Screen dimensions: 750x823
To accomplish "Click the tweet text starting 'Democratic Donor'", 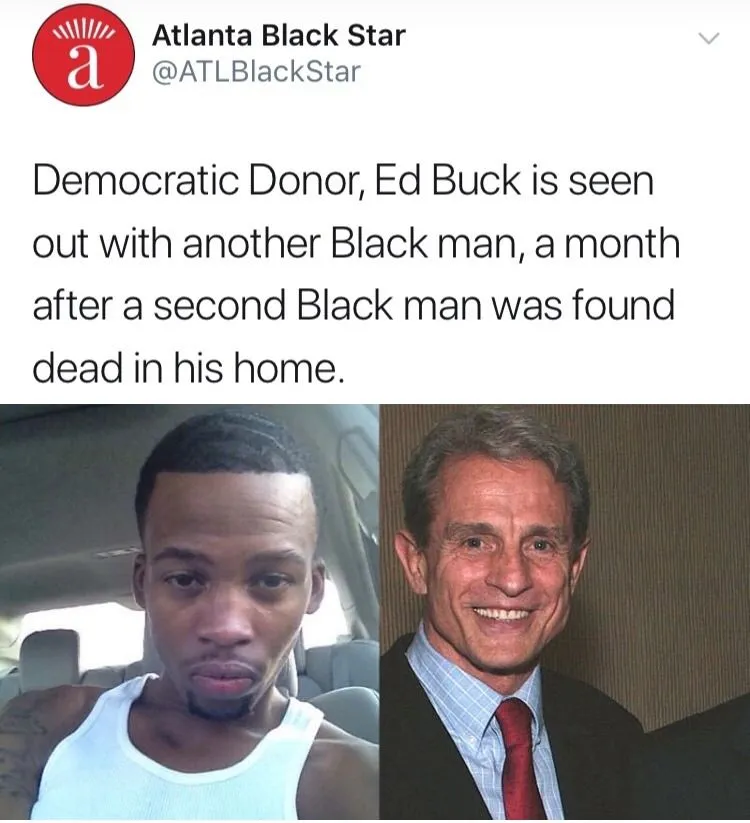I will 356,274.
